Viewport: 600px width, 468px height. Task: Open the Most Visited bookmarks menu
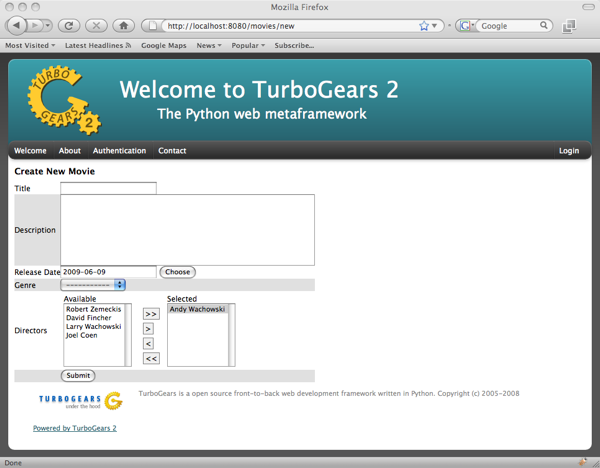(30, 45)
